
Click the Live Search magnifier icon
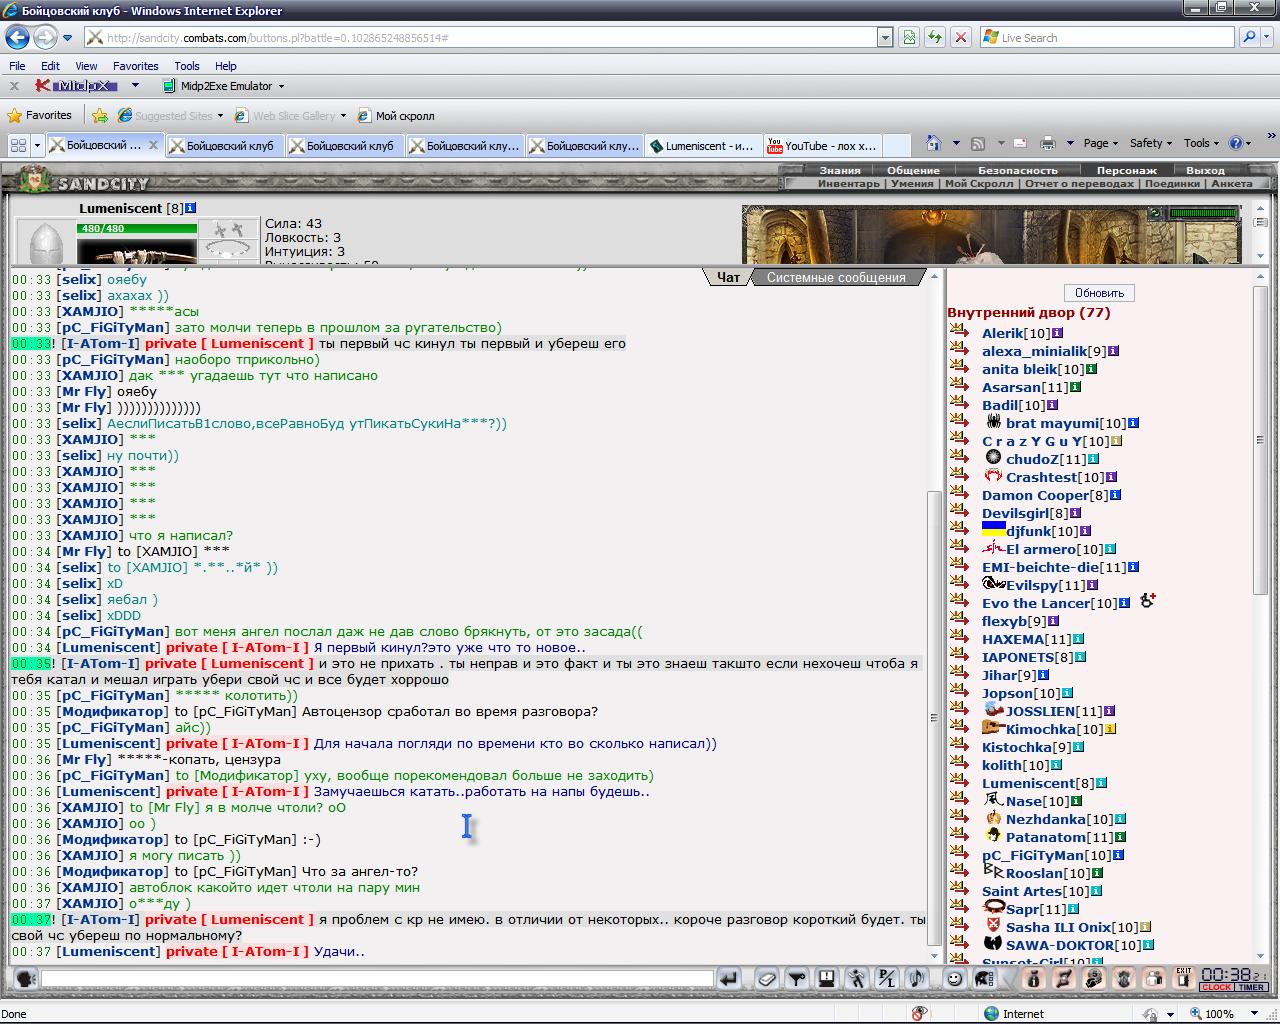point(1248,38)
